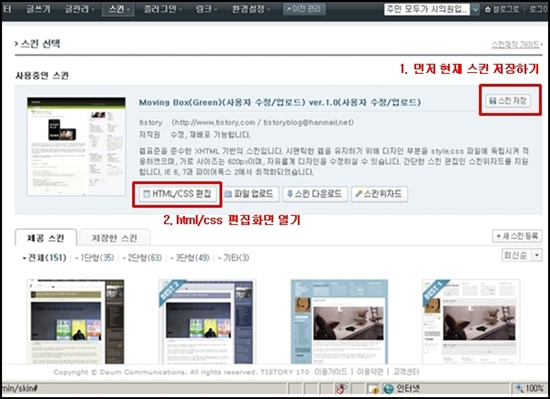Open the 이용가이드 footer link
This screenshot has height=399, width=550.
click(x=330, y=372)
